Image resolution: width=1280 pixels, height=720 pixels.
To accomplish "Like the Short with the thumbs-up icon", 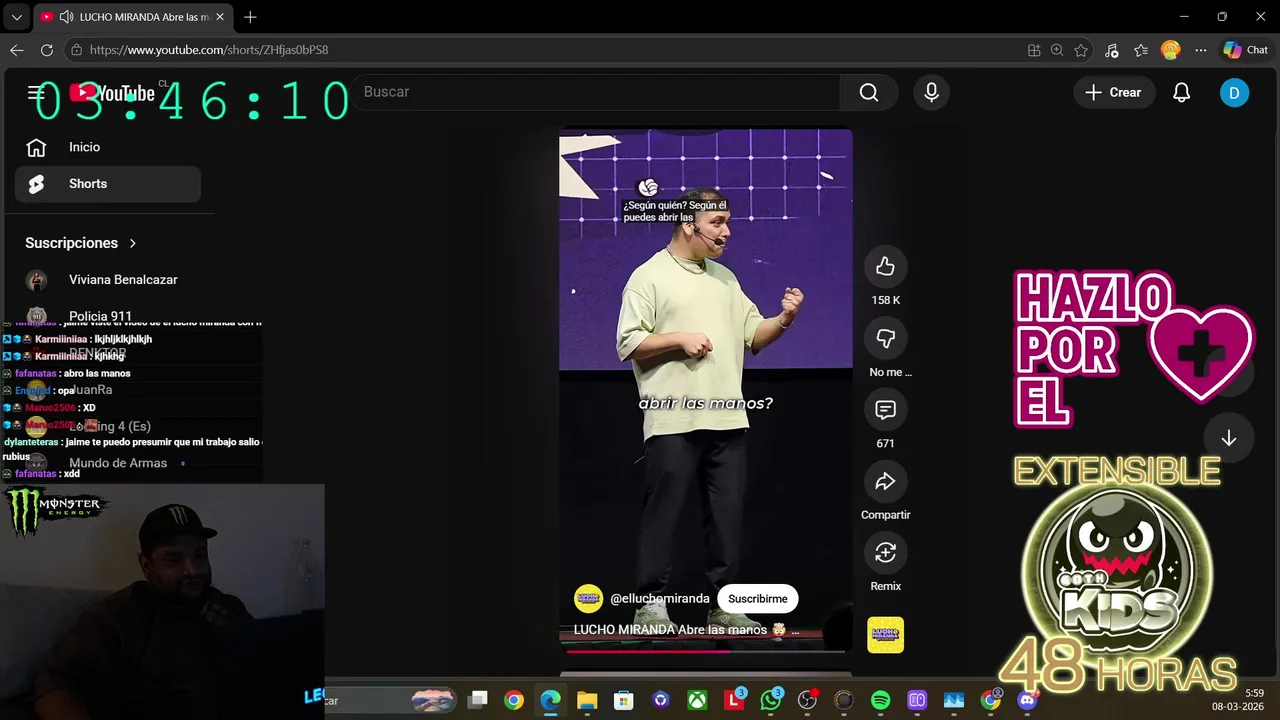I will pos(885,266).
